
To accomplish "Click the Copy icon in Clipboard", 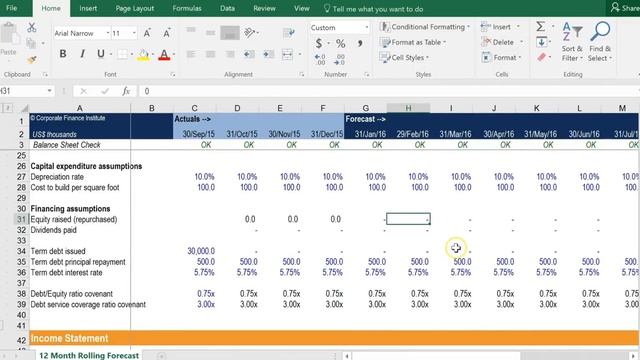I will (31, 42).
